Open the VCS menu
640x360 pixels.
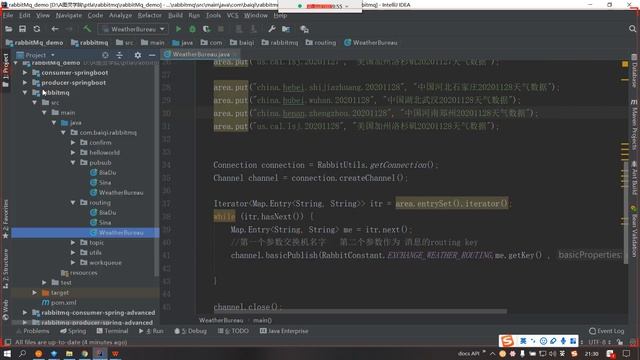(232, 15)
